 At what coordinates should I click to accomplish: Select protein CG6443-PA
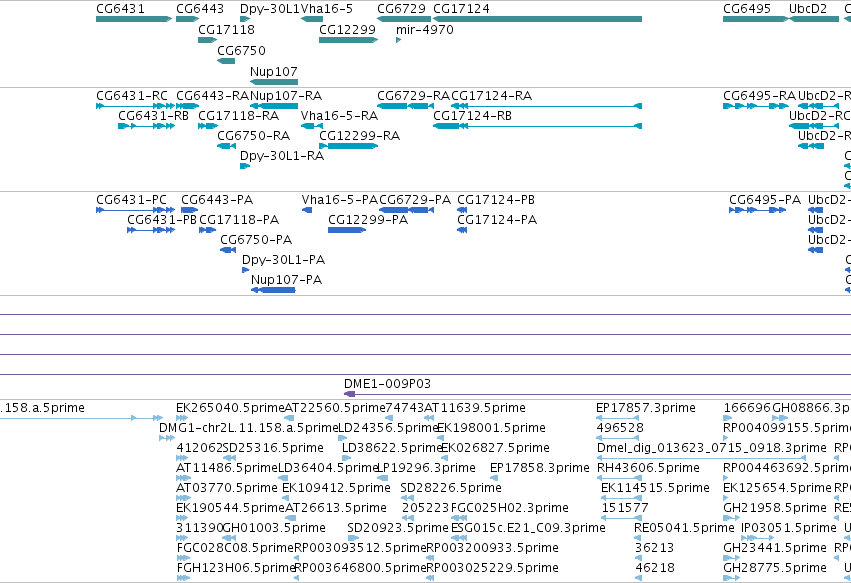pos(189,210)
